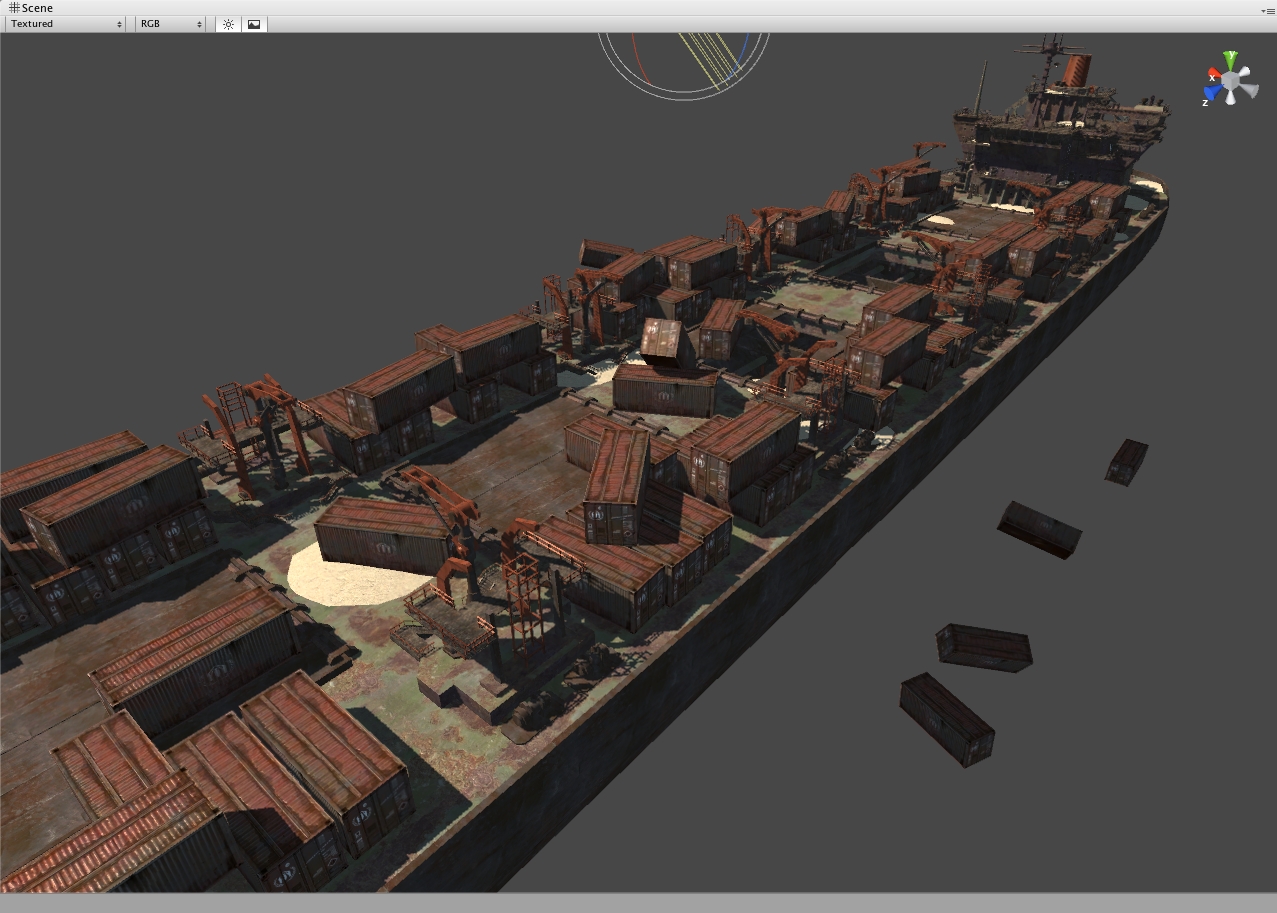This screenshot has width=1277, height=913.
Task: Toggle scene lighting with the sun icon
Action: 228,24
